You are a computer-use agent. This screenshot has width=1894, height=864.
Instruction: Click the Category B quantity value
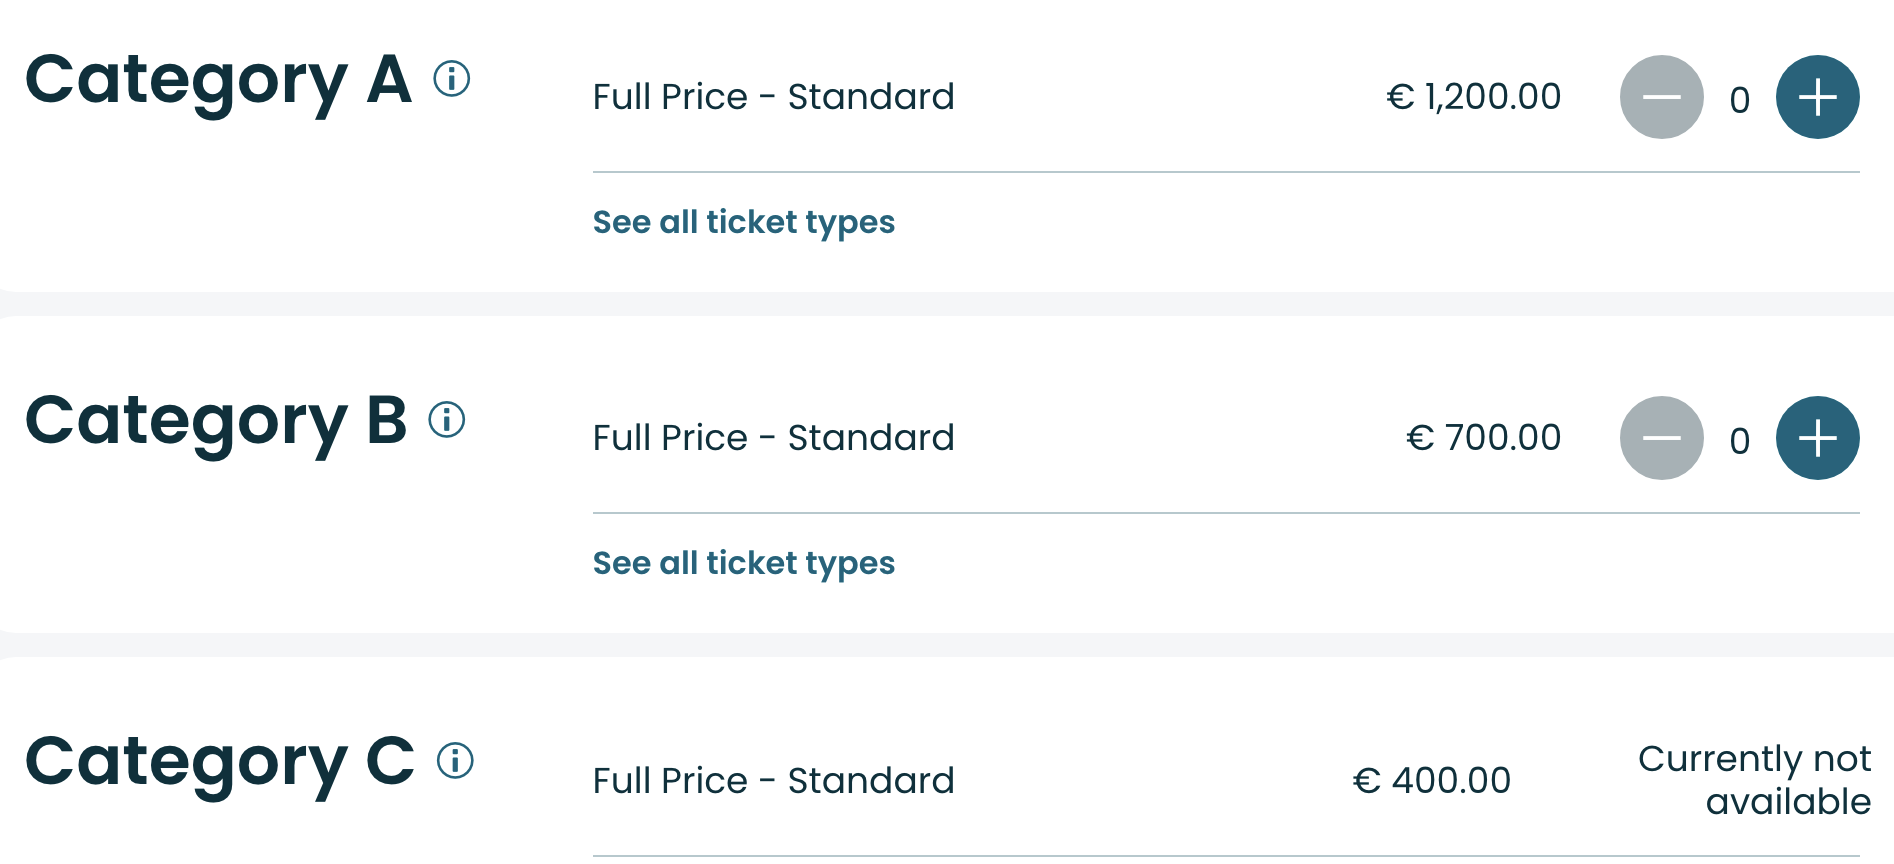1739,440
